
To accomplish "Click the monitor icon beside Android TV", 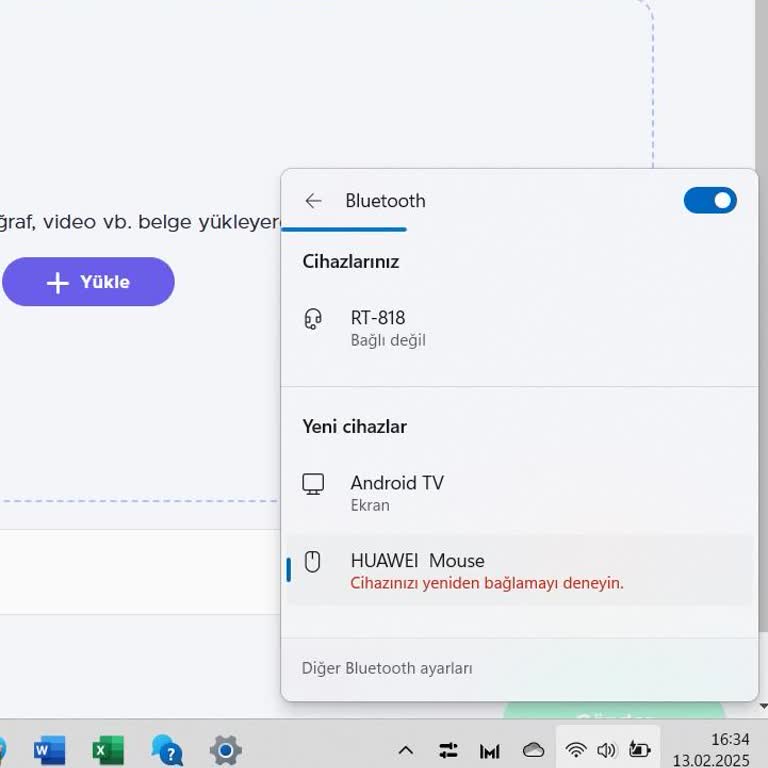I will click(x=313, y=485).
